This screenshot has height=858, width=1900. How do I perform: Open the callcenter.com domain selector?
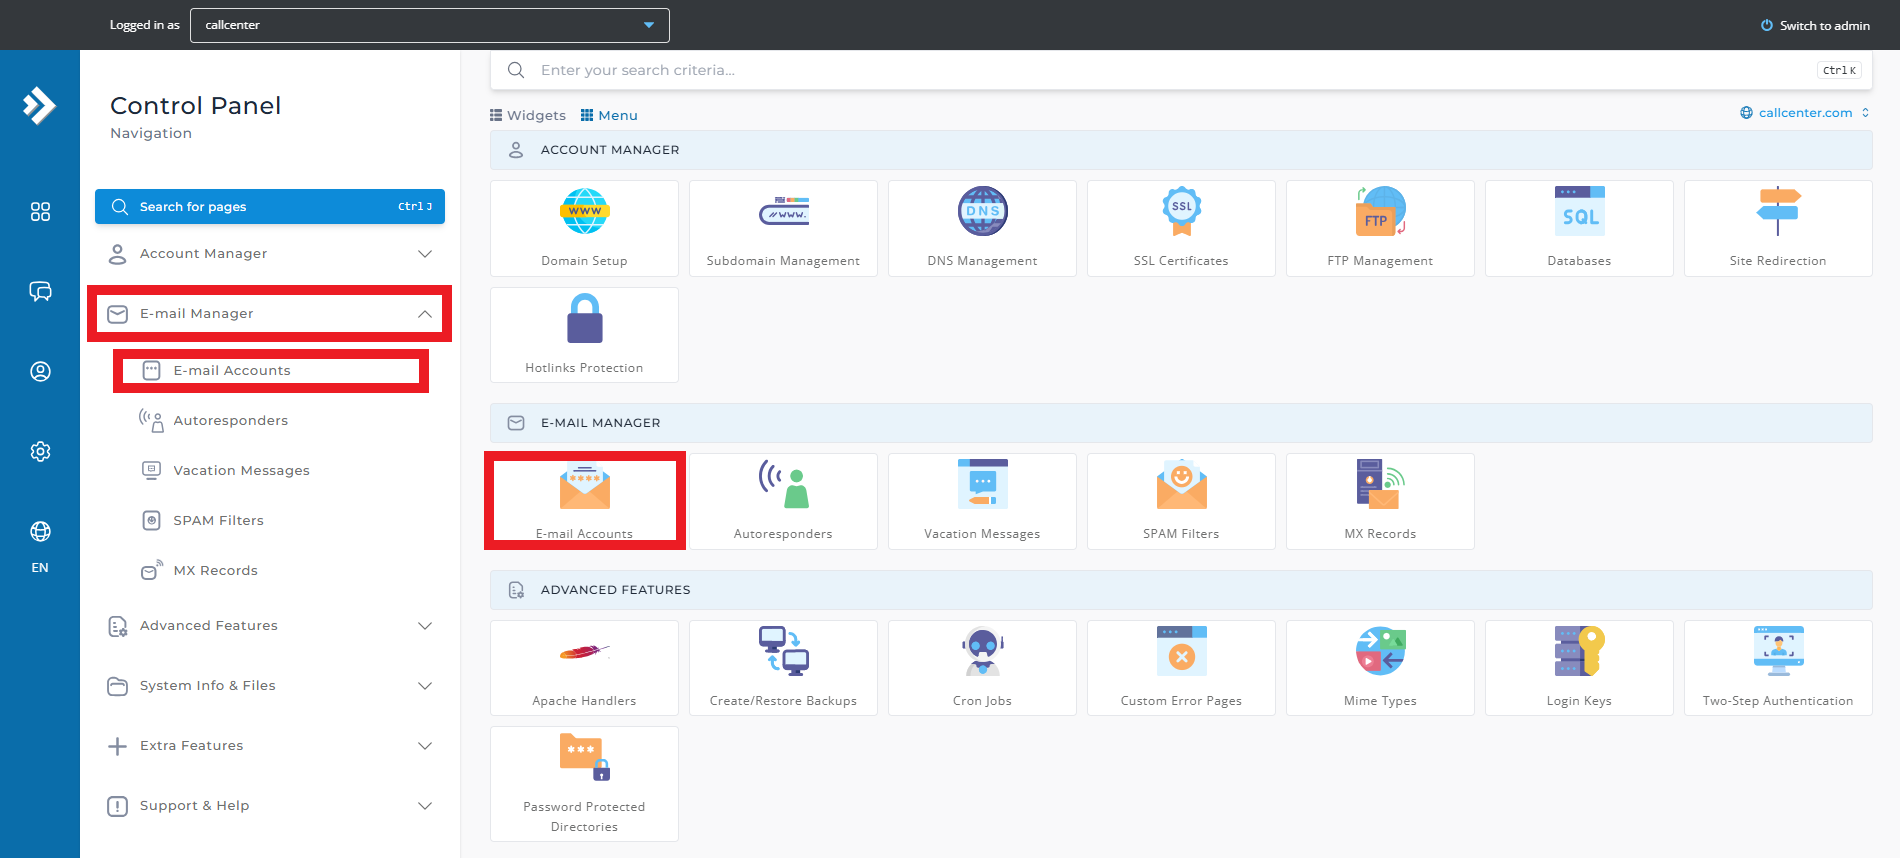point(1805,113)
